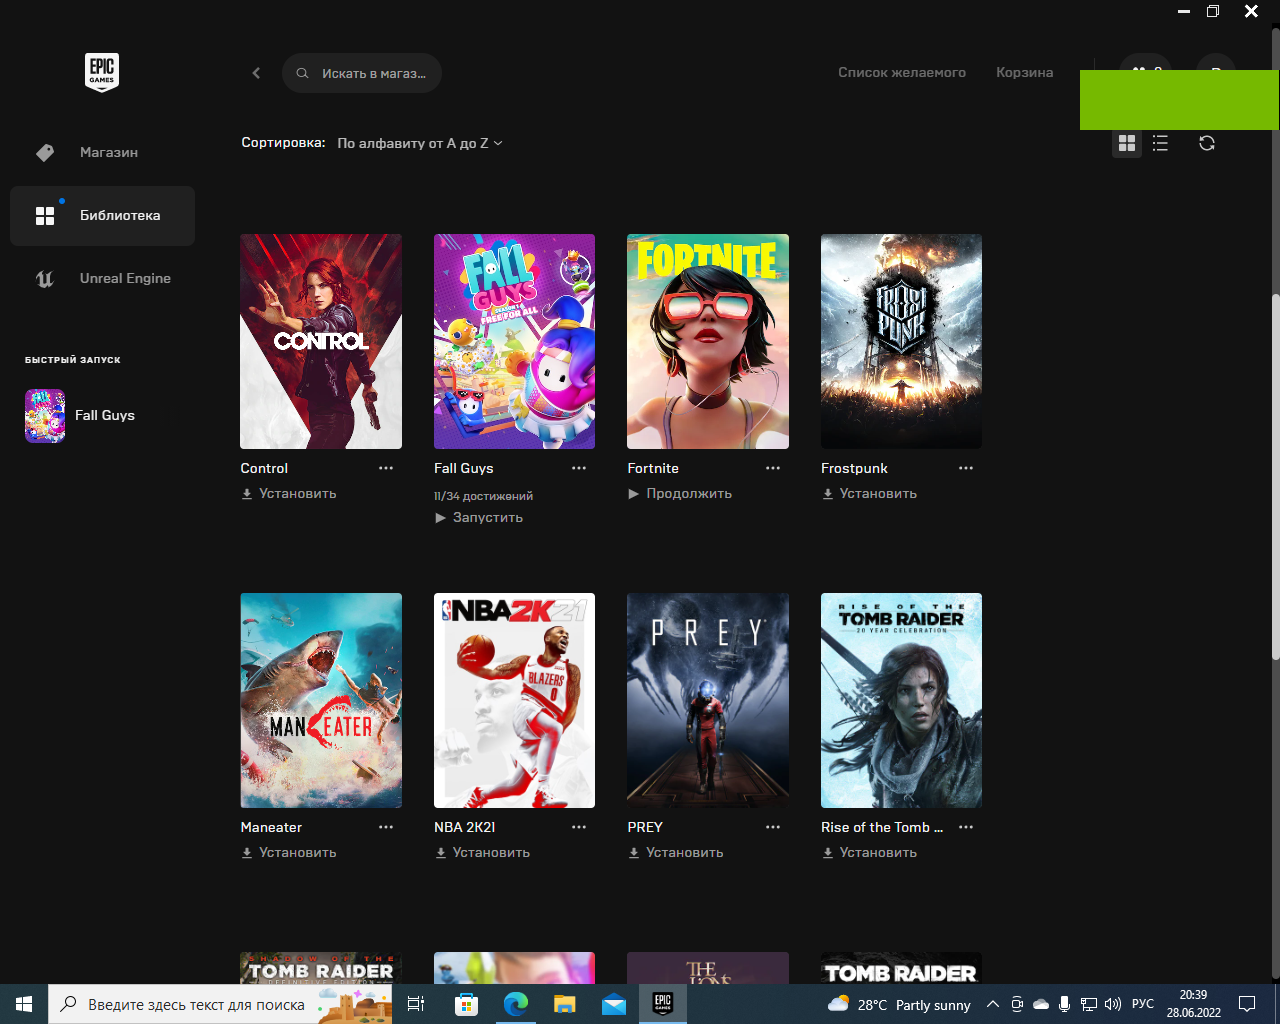The width and height of the screenshot is (1280, 1024).
Task: Open Mail app from taskbar
Action: tap(613, 1004)
